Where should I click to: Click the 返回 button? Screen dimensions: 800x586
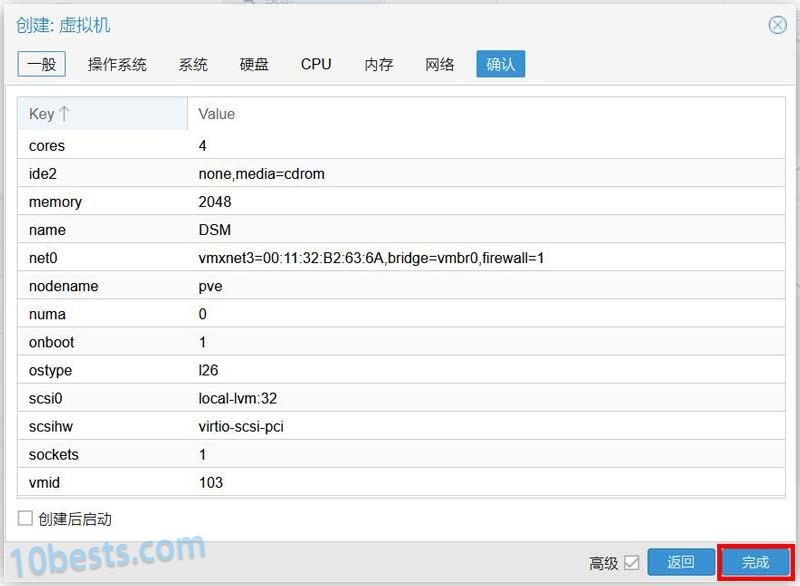681,562
